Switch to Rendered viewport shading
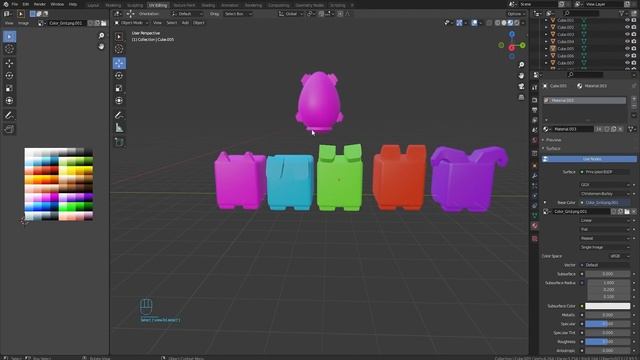The width and height of the screenshot is (640, 360). click(x=516, y=23)
